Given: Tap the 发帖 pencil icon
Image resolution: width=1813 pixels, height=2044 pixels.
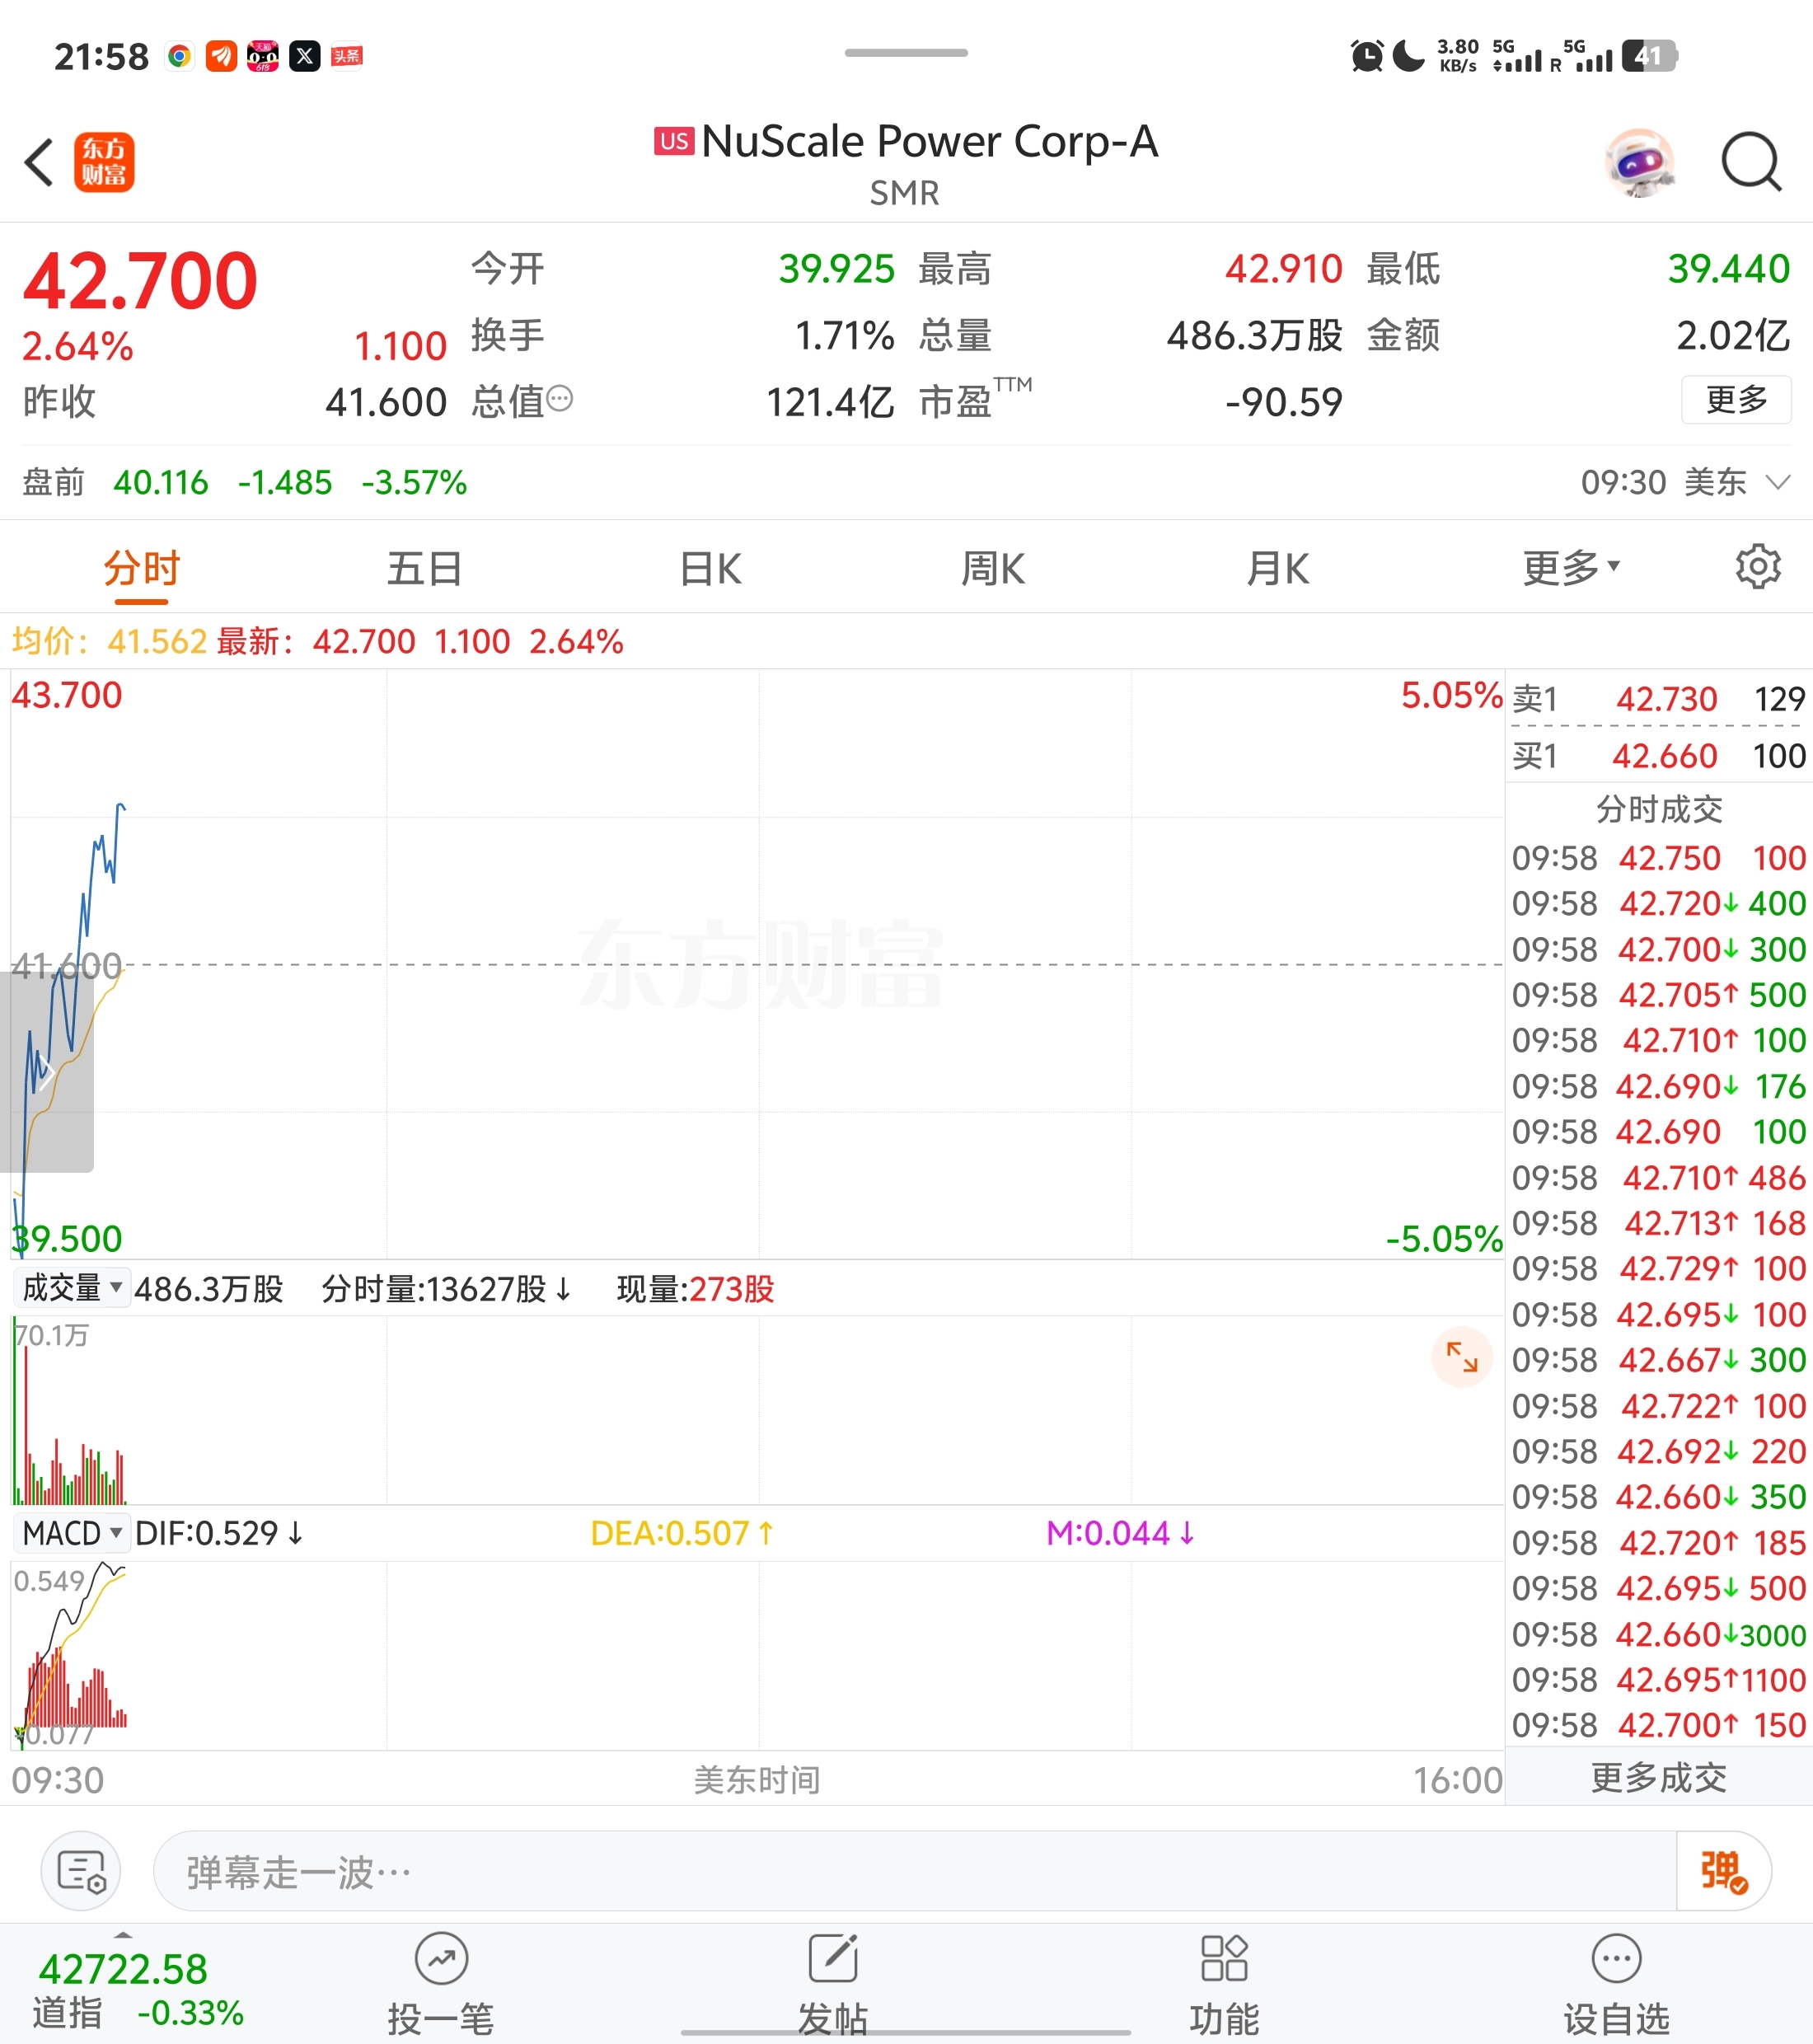Looking at the screenshot, I should [x=833, y=1958].
